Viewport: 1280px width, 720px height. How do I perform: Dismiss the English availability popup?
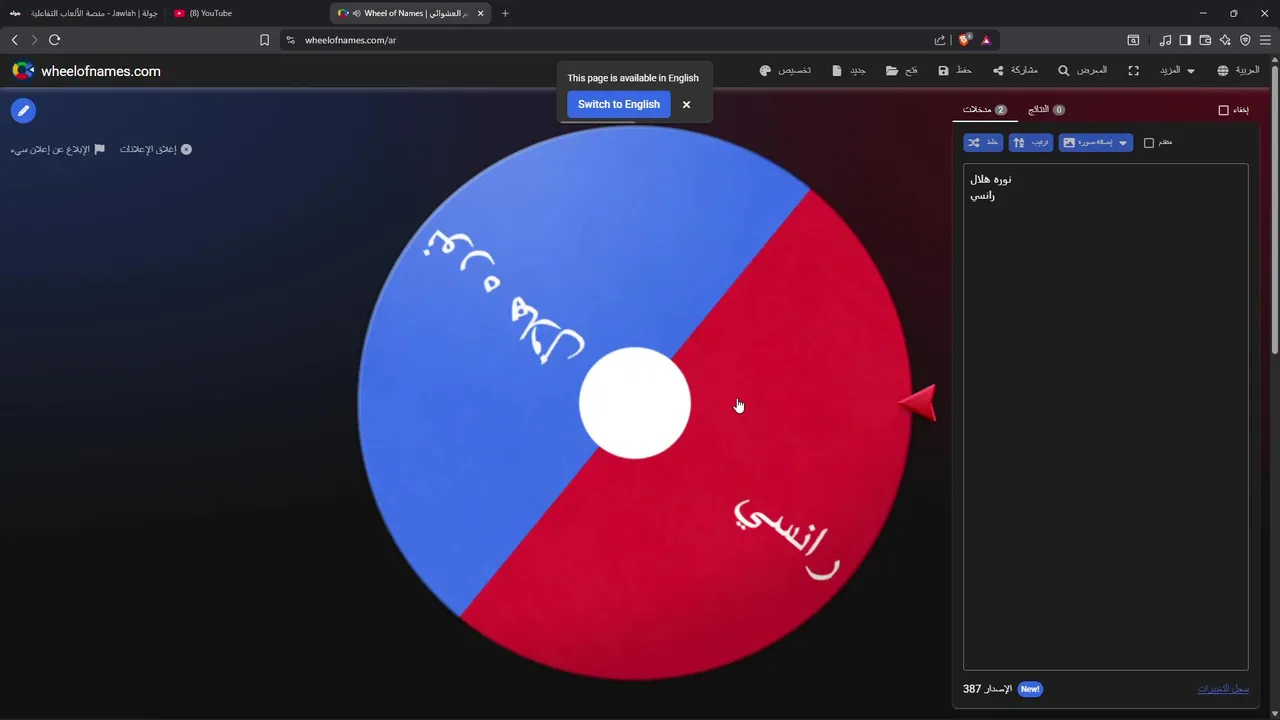pos(686,104)
